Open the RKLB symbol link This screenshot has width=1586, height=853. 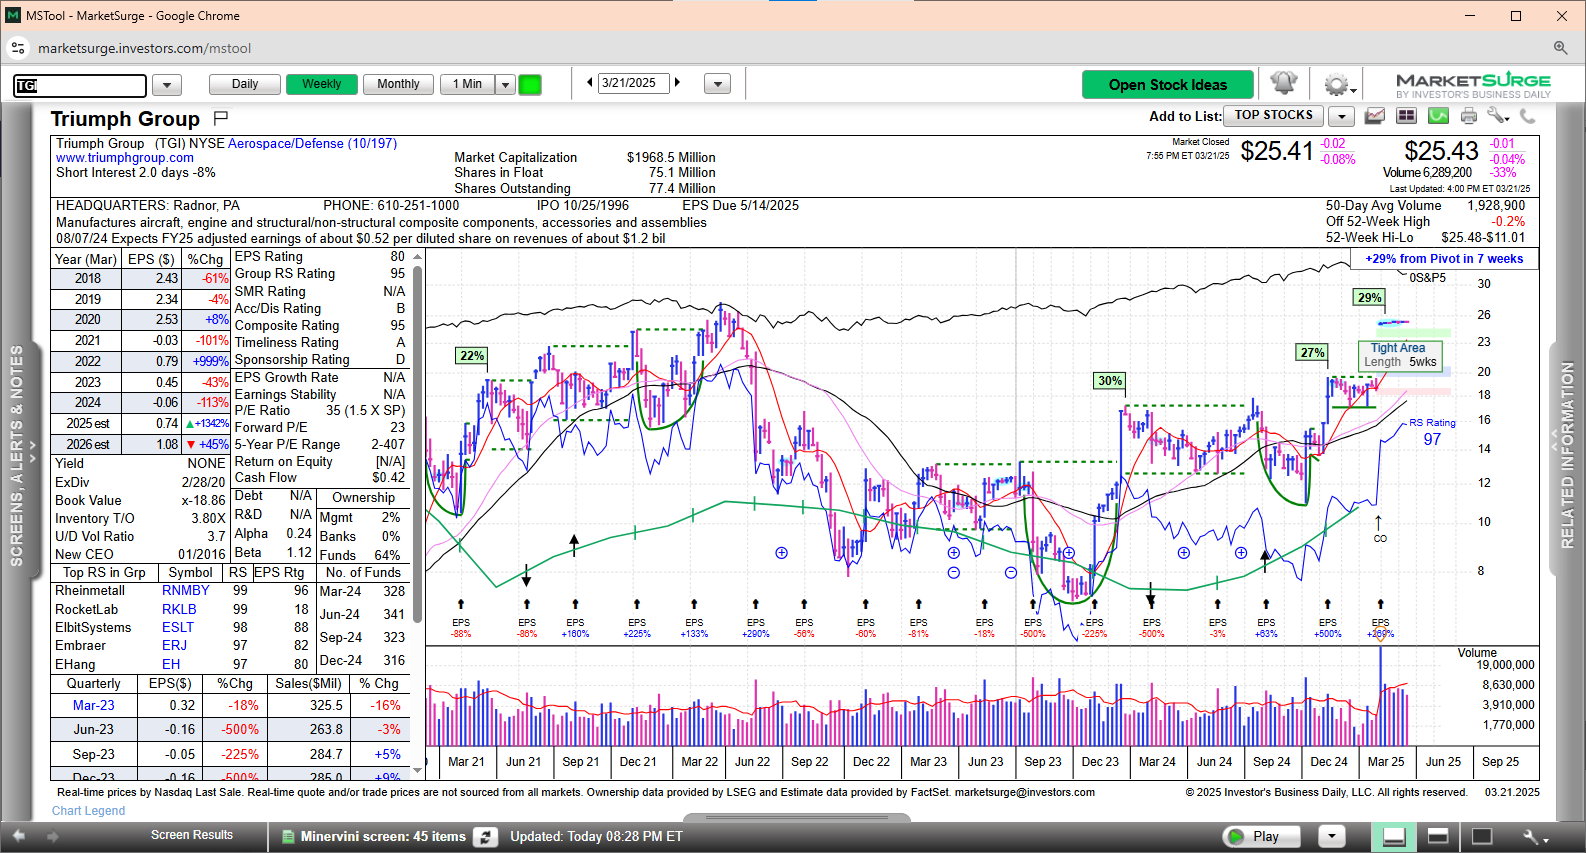pos(179,609)
